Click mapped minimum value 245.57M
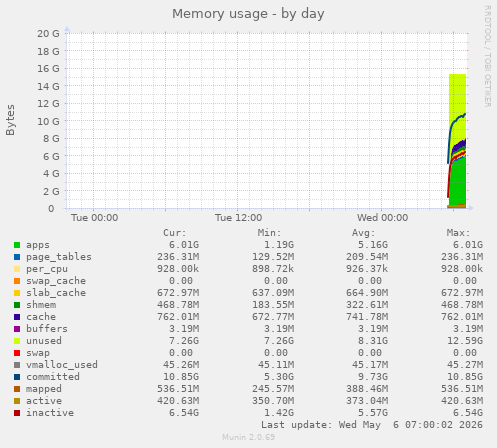This screenshot has height=448, width=497. pos(273,389)
